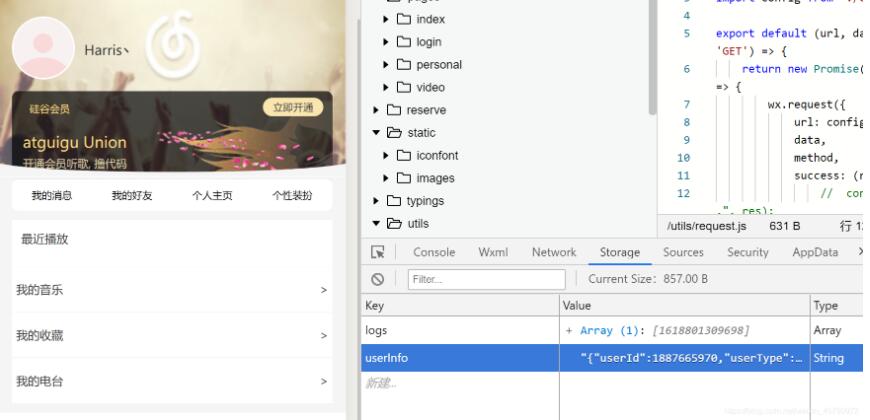Open the Network tab
870x420 pixels.
[553, 253]
